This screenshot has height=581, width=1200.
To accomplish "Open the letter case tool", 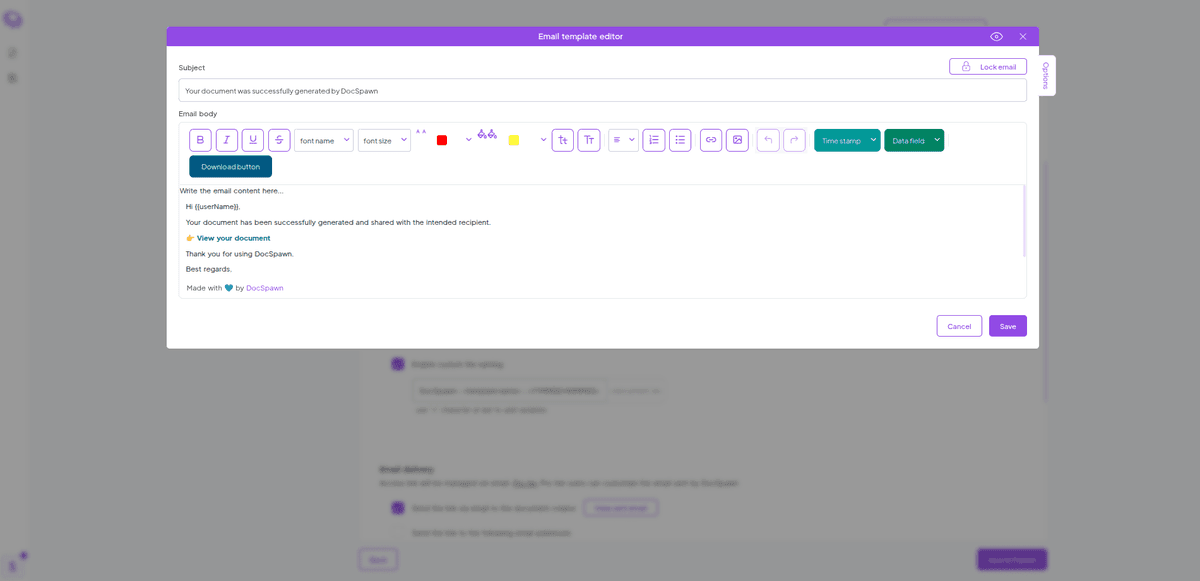I will [589, 139].
